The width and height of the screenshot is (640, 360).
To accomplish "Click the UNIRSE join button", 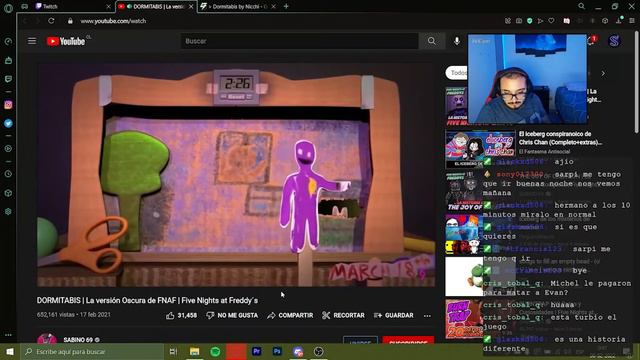I will (360, 340).
